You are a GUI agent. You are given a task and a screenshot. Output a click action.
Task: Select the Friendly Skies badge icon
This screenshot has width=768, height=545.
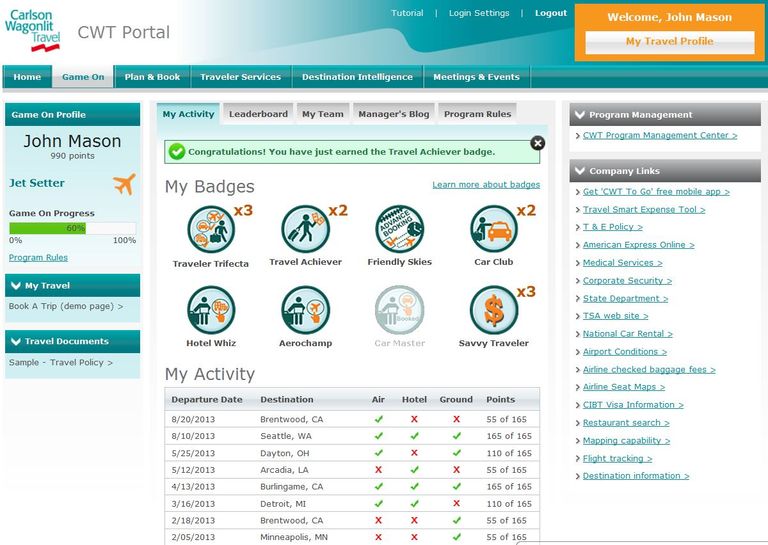[399, 229]
